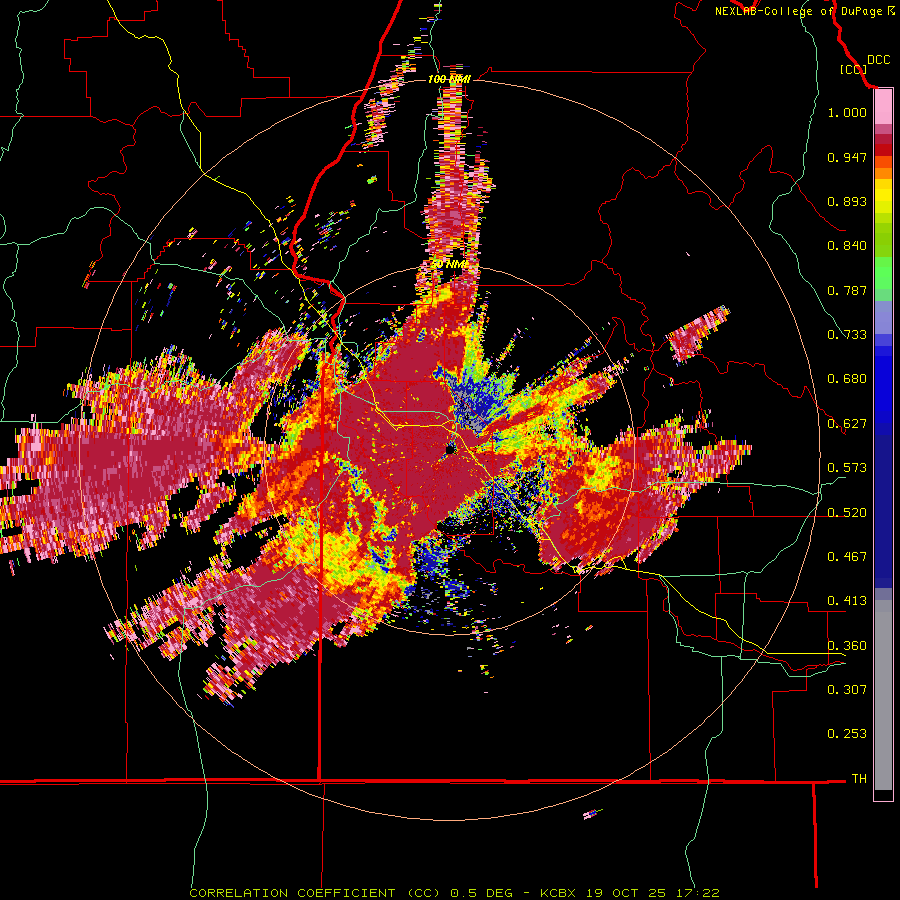
Task: Select the 0.573 legend value
Action: point(847,468)
